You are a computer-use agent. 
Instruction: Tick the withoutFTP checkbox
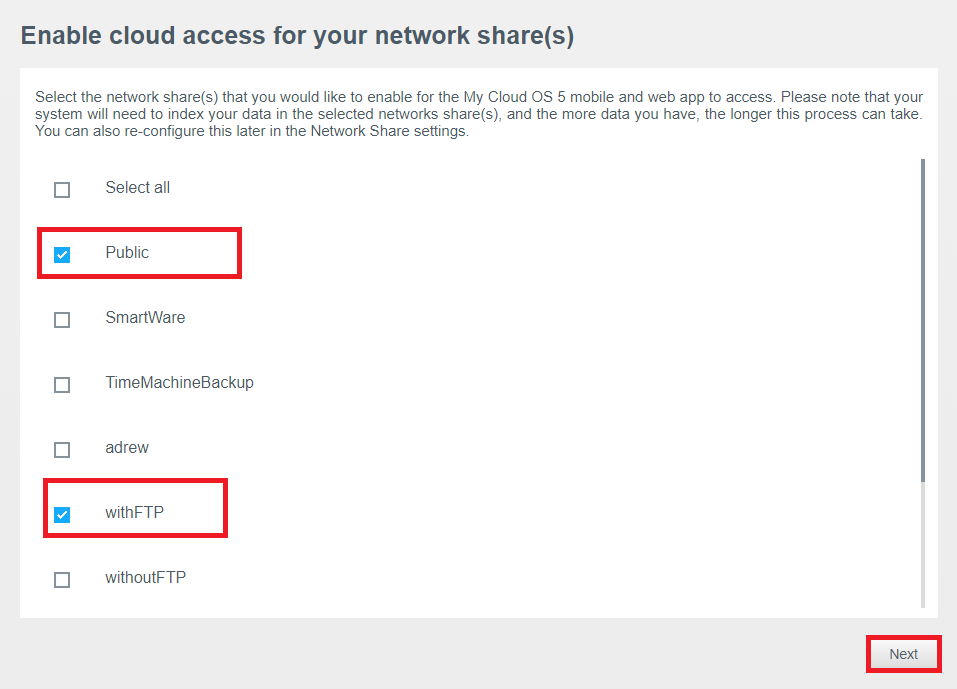point(62,580)
